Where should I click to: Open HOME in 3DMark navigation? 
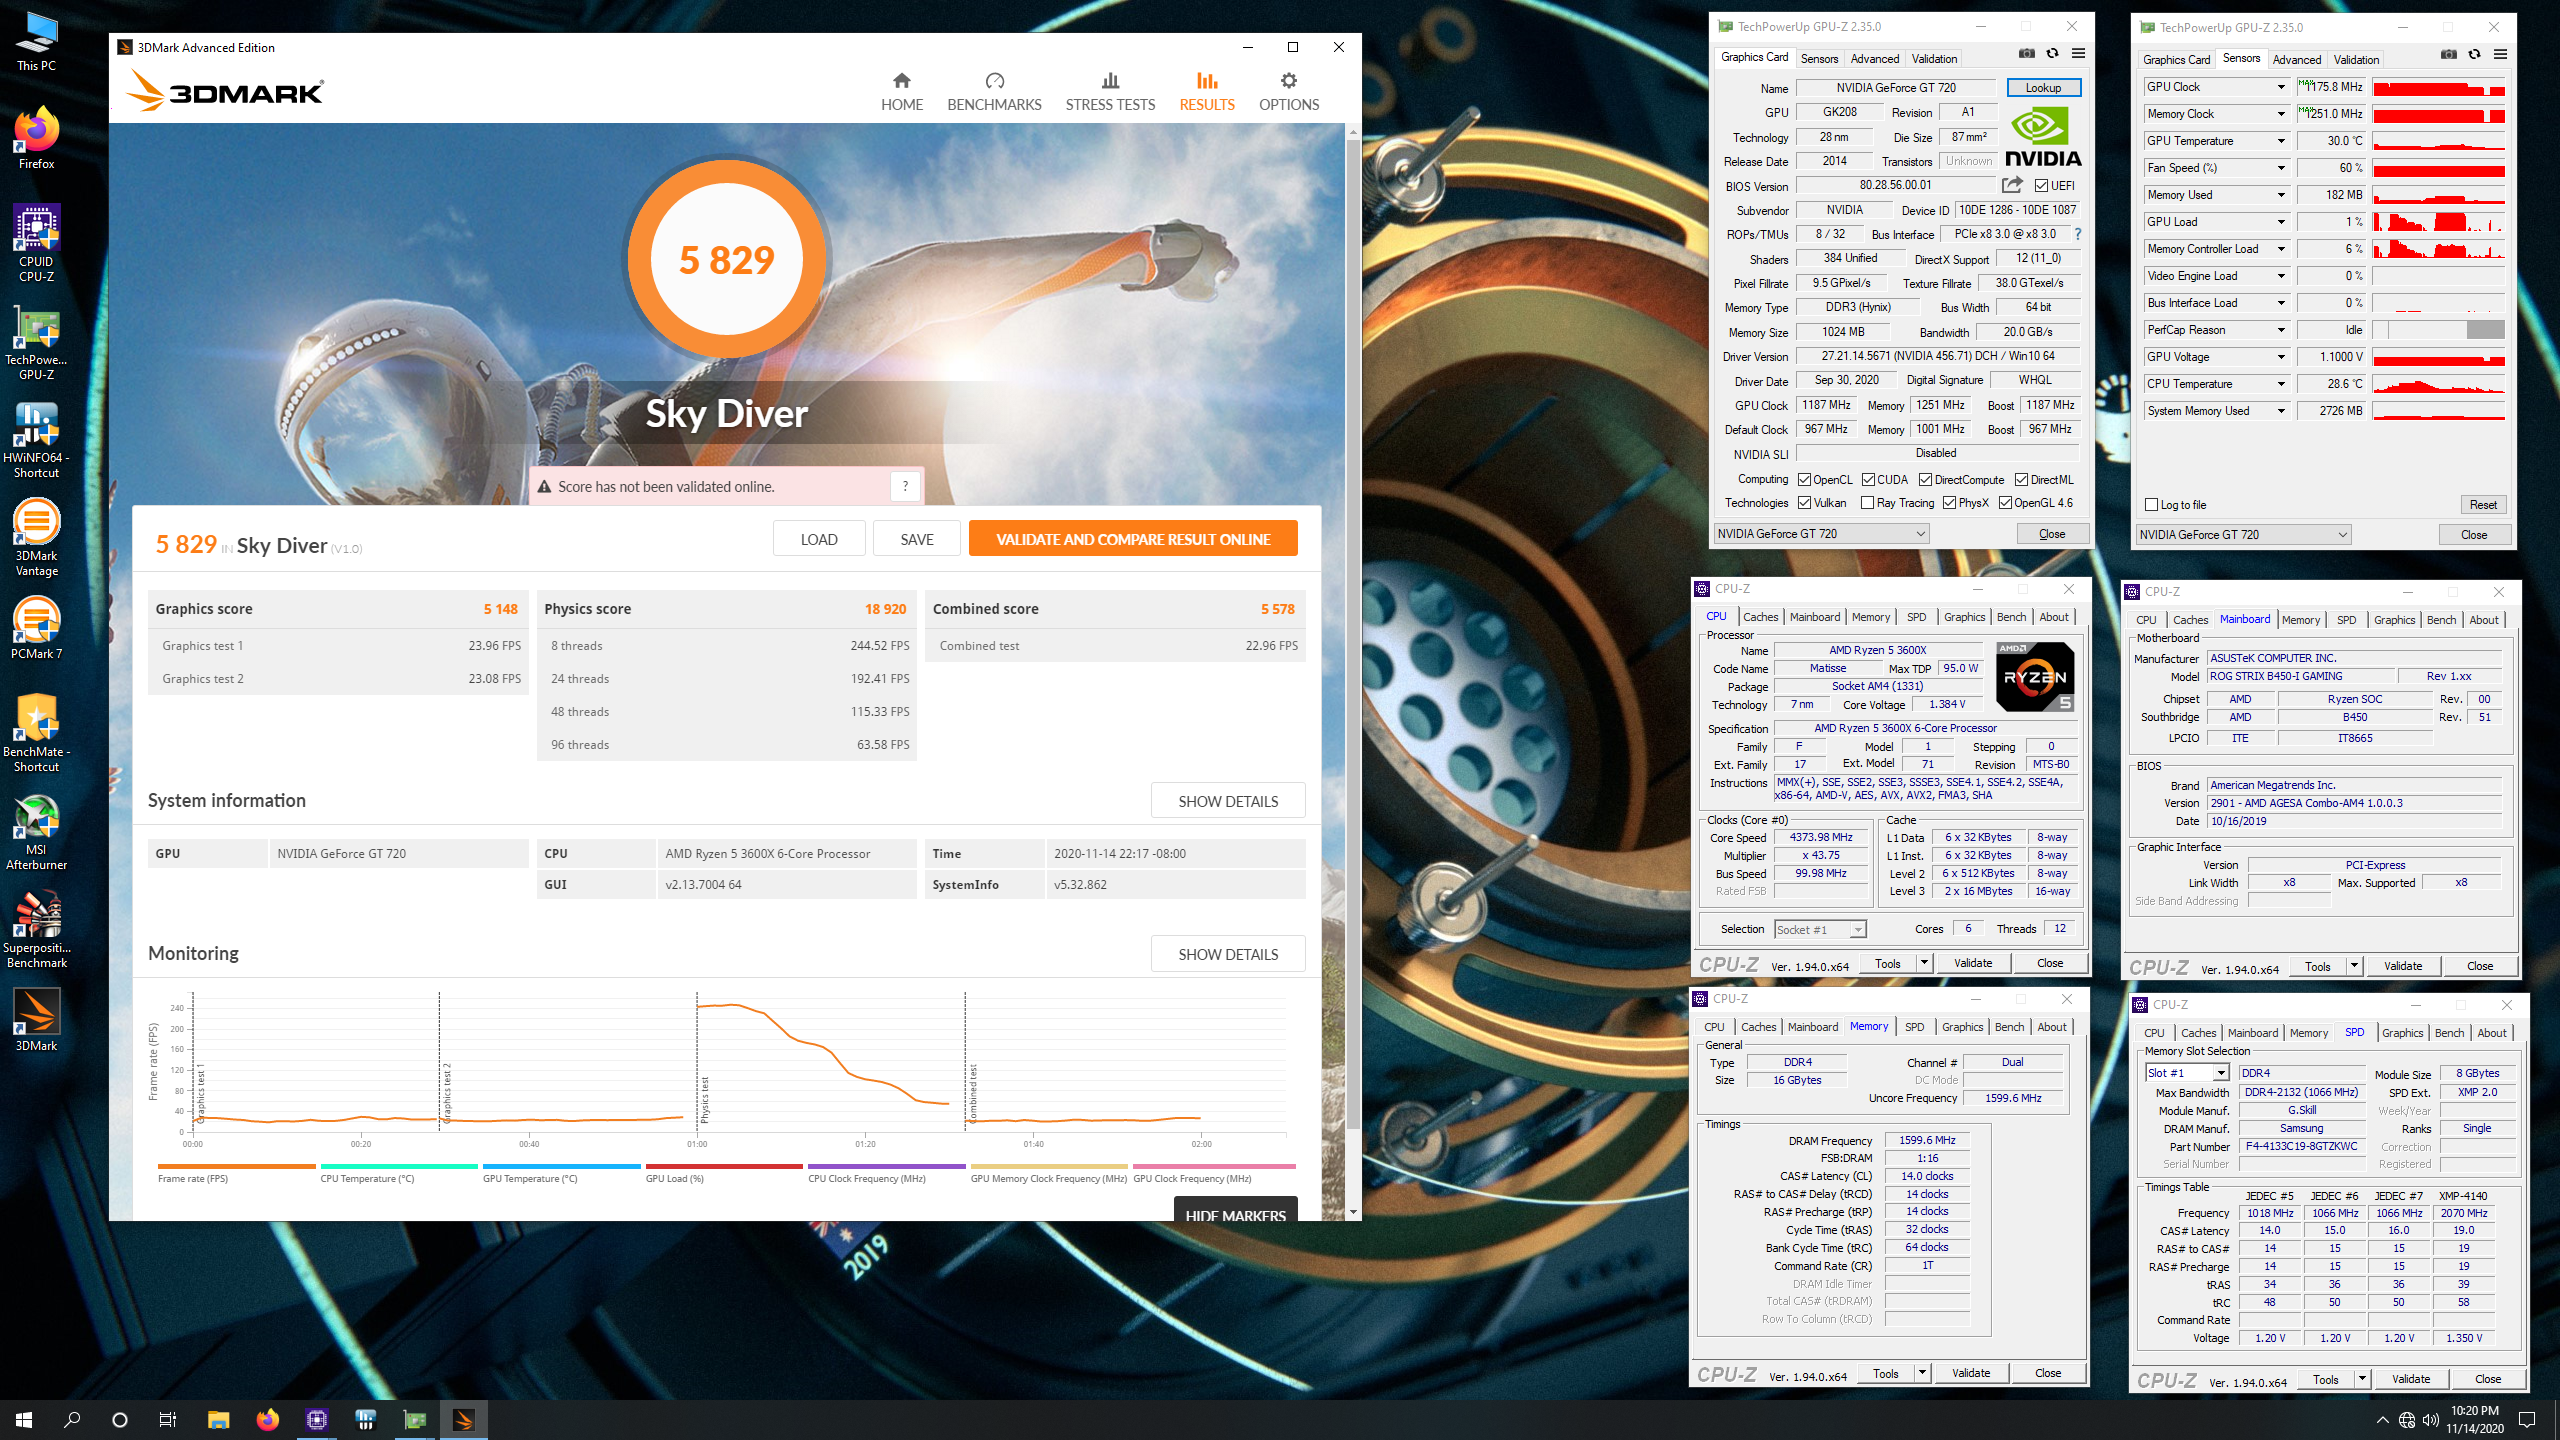pyautogui.click(x=901, y=92)
